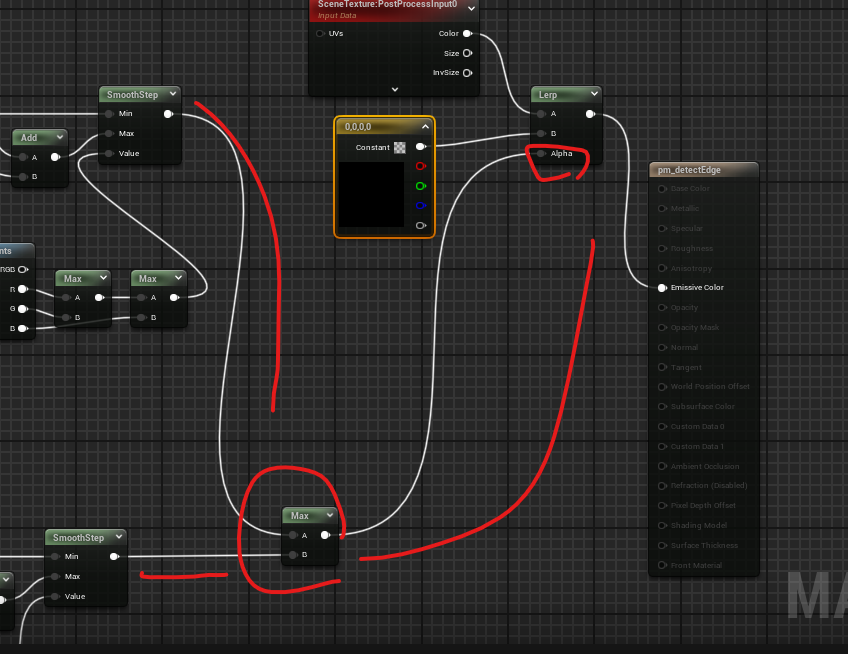Click the Base Color pin on pm_detectEdge
848x654 pixels.
coord(662,189)
